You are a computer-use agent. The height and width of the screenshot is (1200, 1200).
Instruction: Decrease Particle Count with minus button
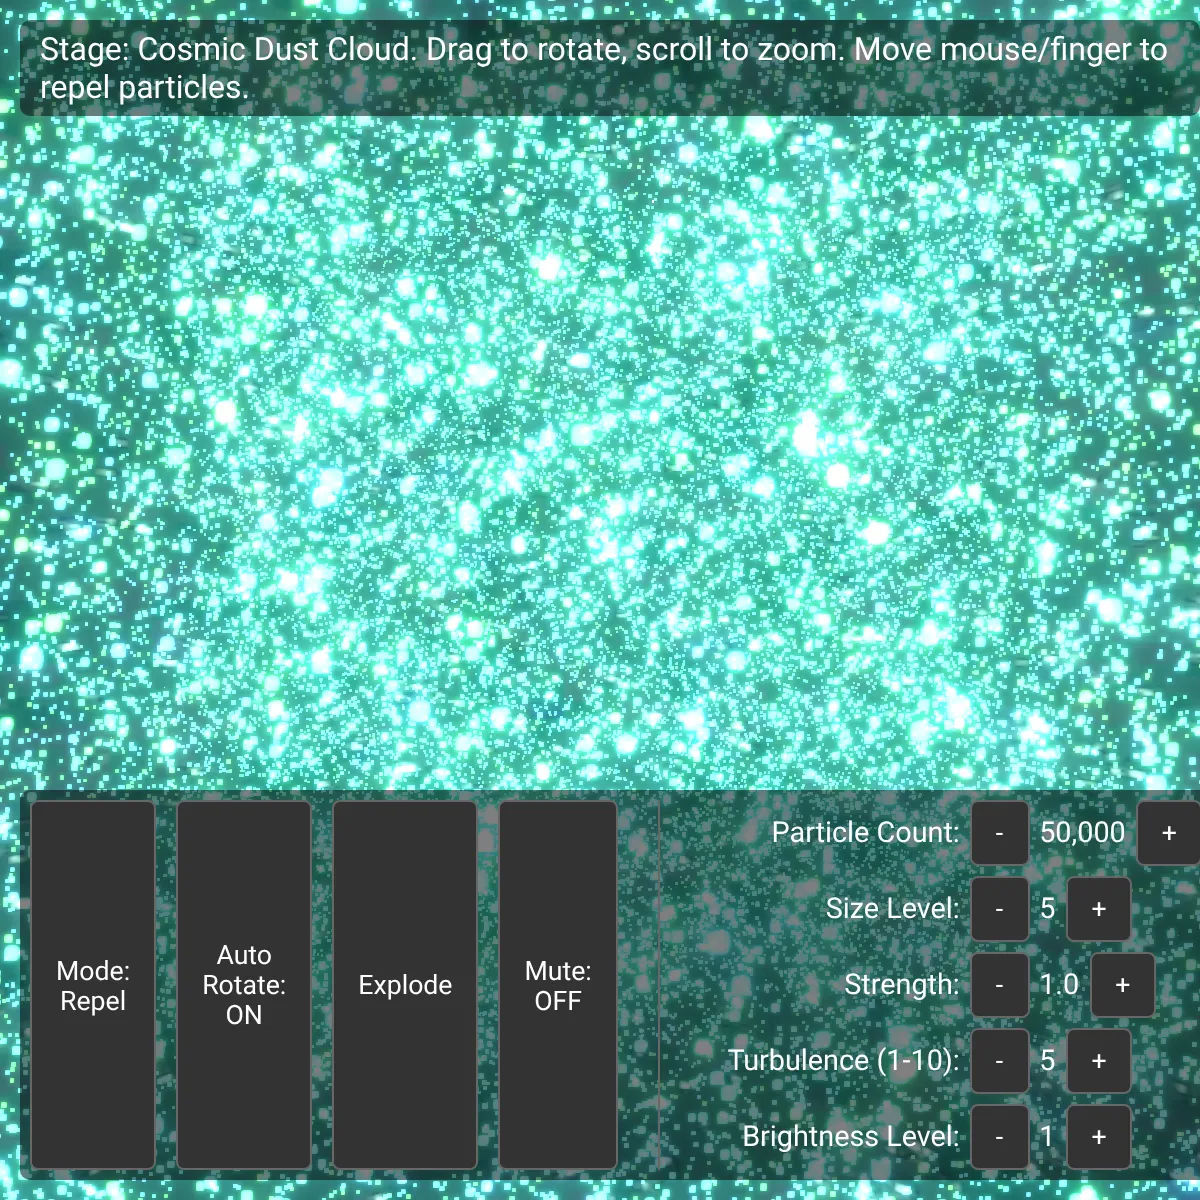click(x=999, y=833)
